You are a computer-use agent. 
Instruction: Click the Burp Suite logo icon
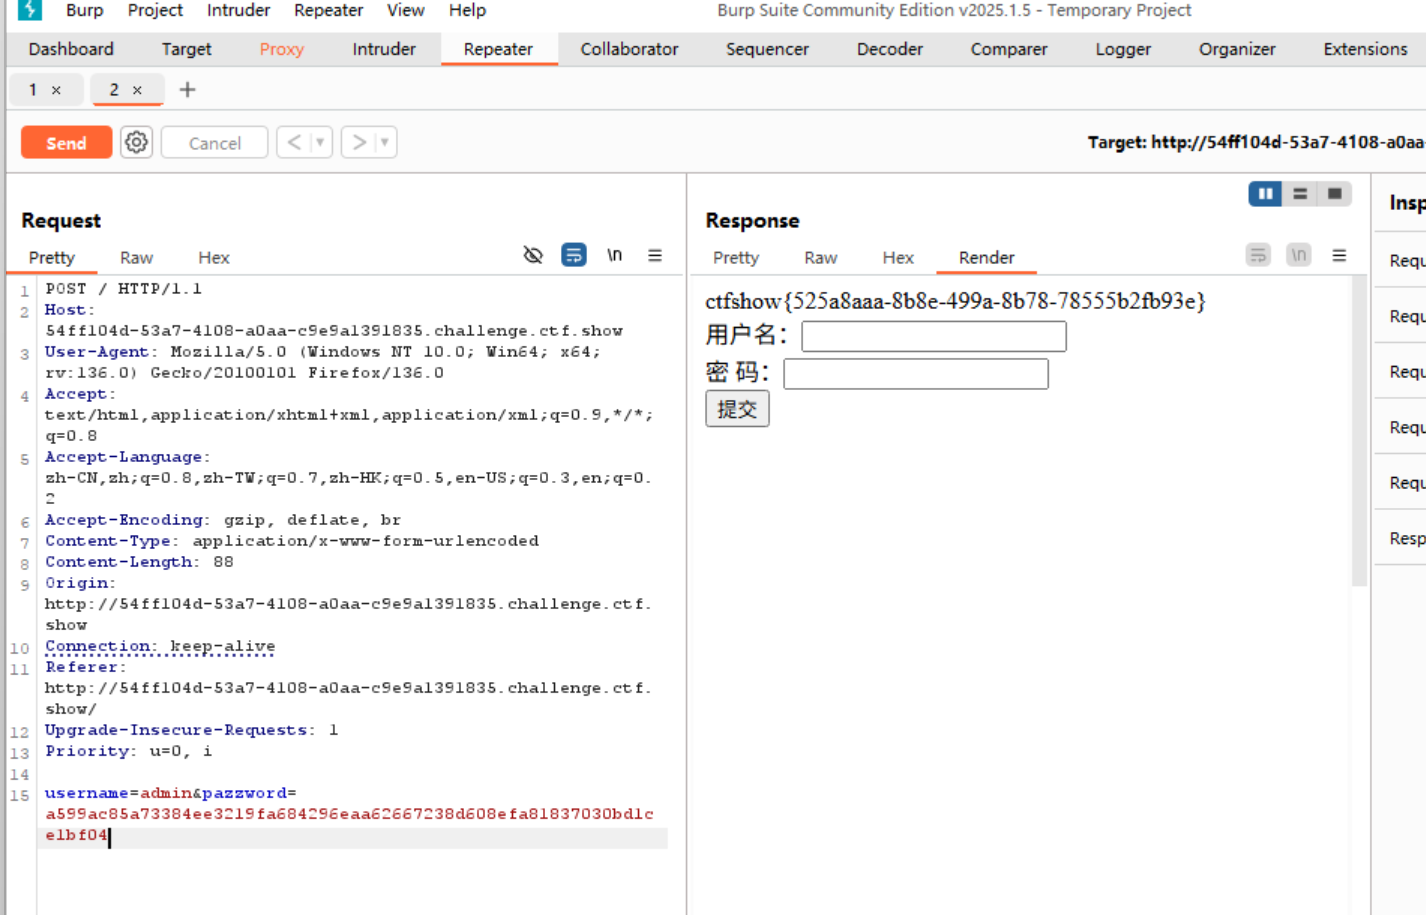[30, 10]
